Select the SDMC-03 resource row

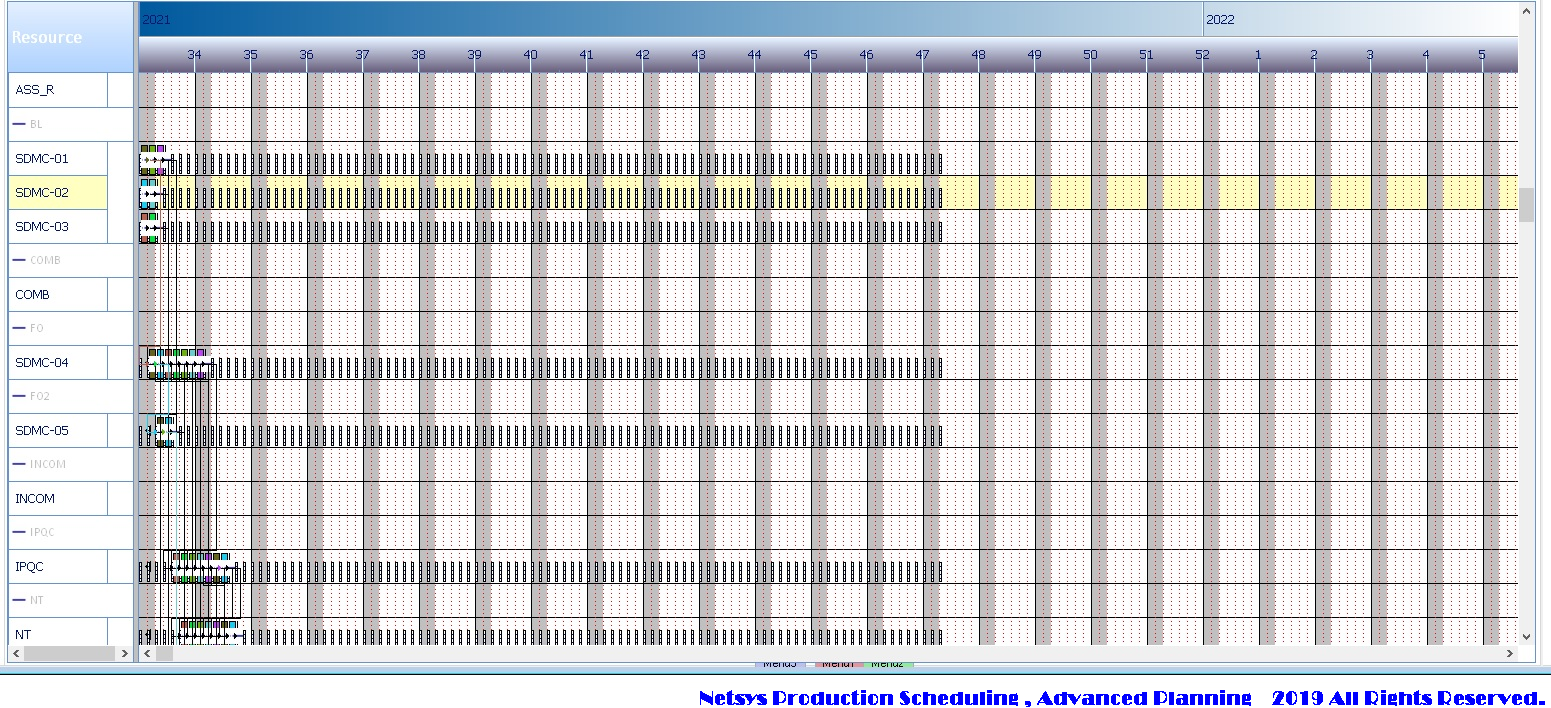58,226
